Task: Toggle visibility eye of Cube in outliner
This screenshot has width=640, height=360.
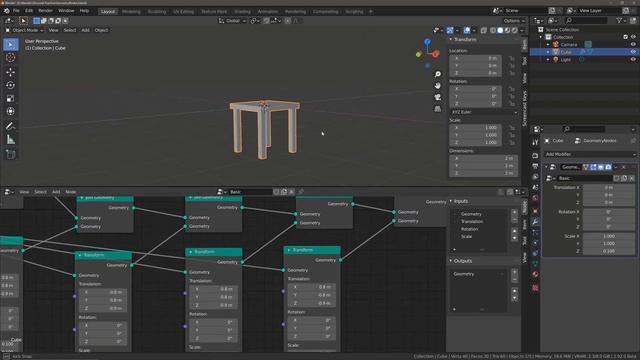Action: pyautogui.click(x=633, y=52)
